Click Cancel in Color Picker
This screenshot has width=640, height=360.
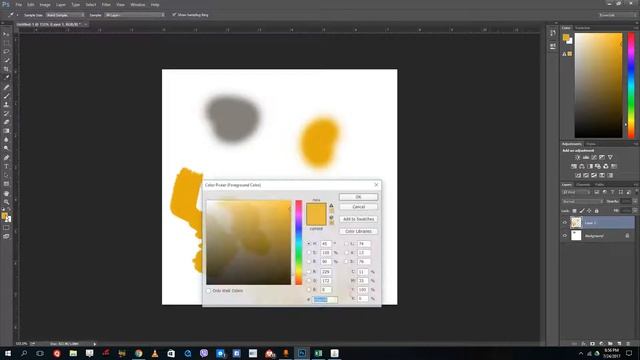pos(358,207)
